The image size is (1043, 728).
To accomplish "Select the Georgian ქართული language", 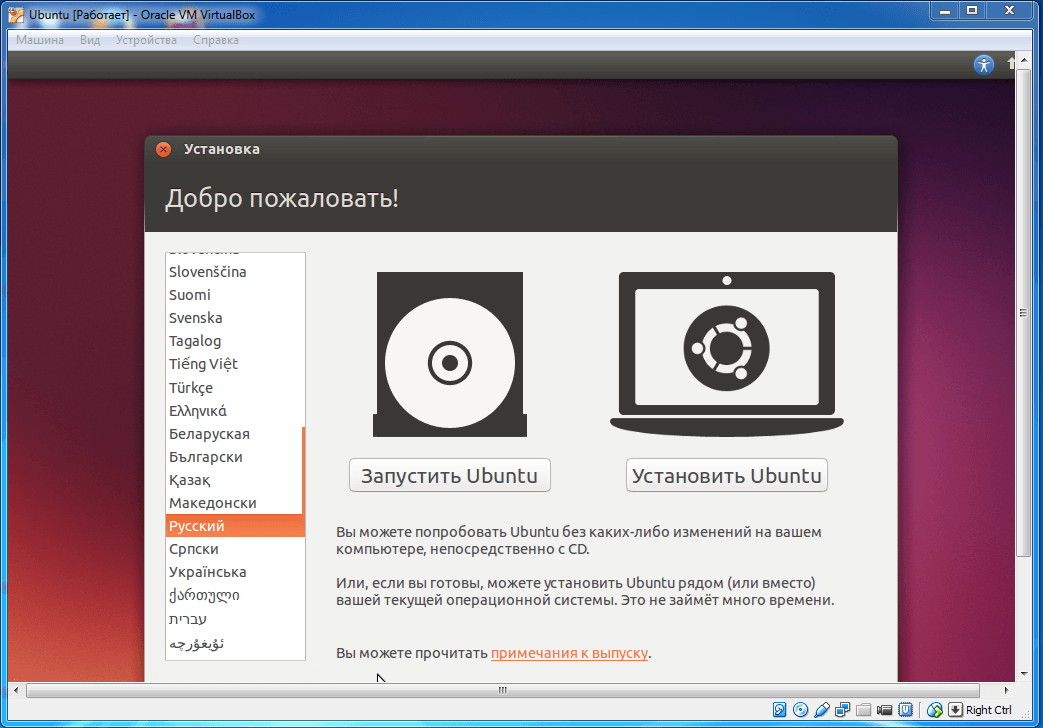I will click(233, 595).
